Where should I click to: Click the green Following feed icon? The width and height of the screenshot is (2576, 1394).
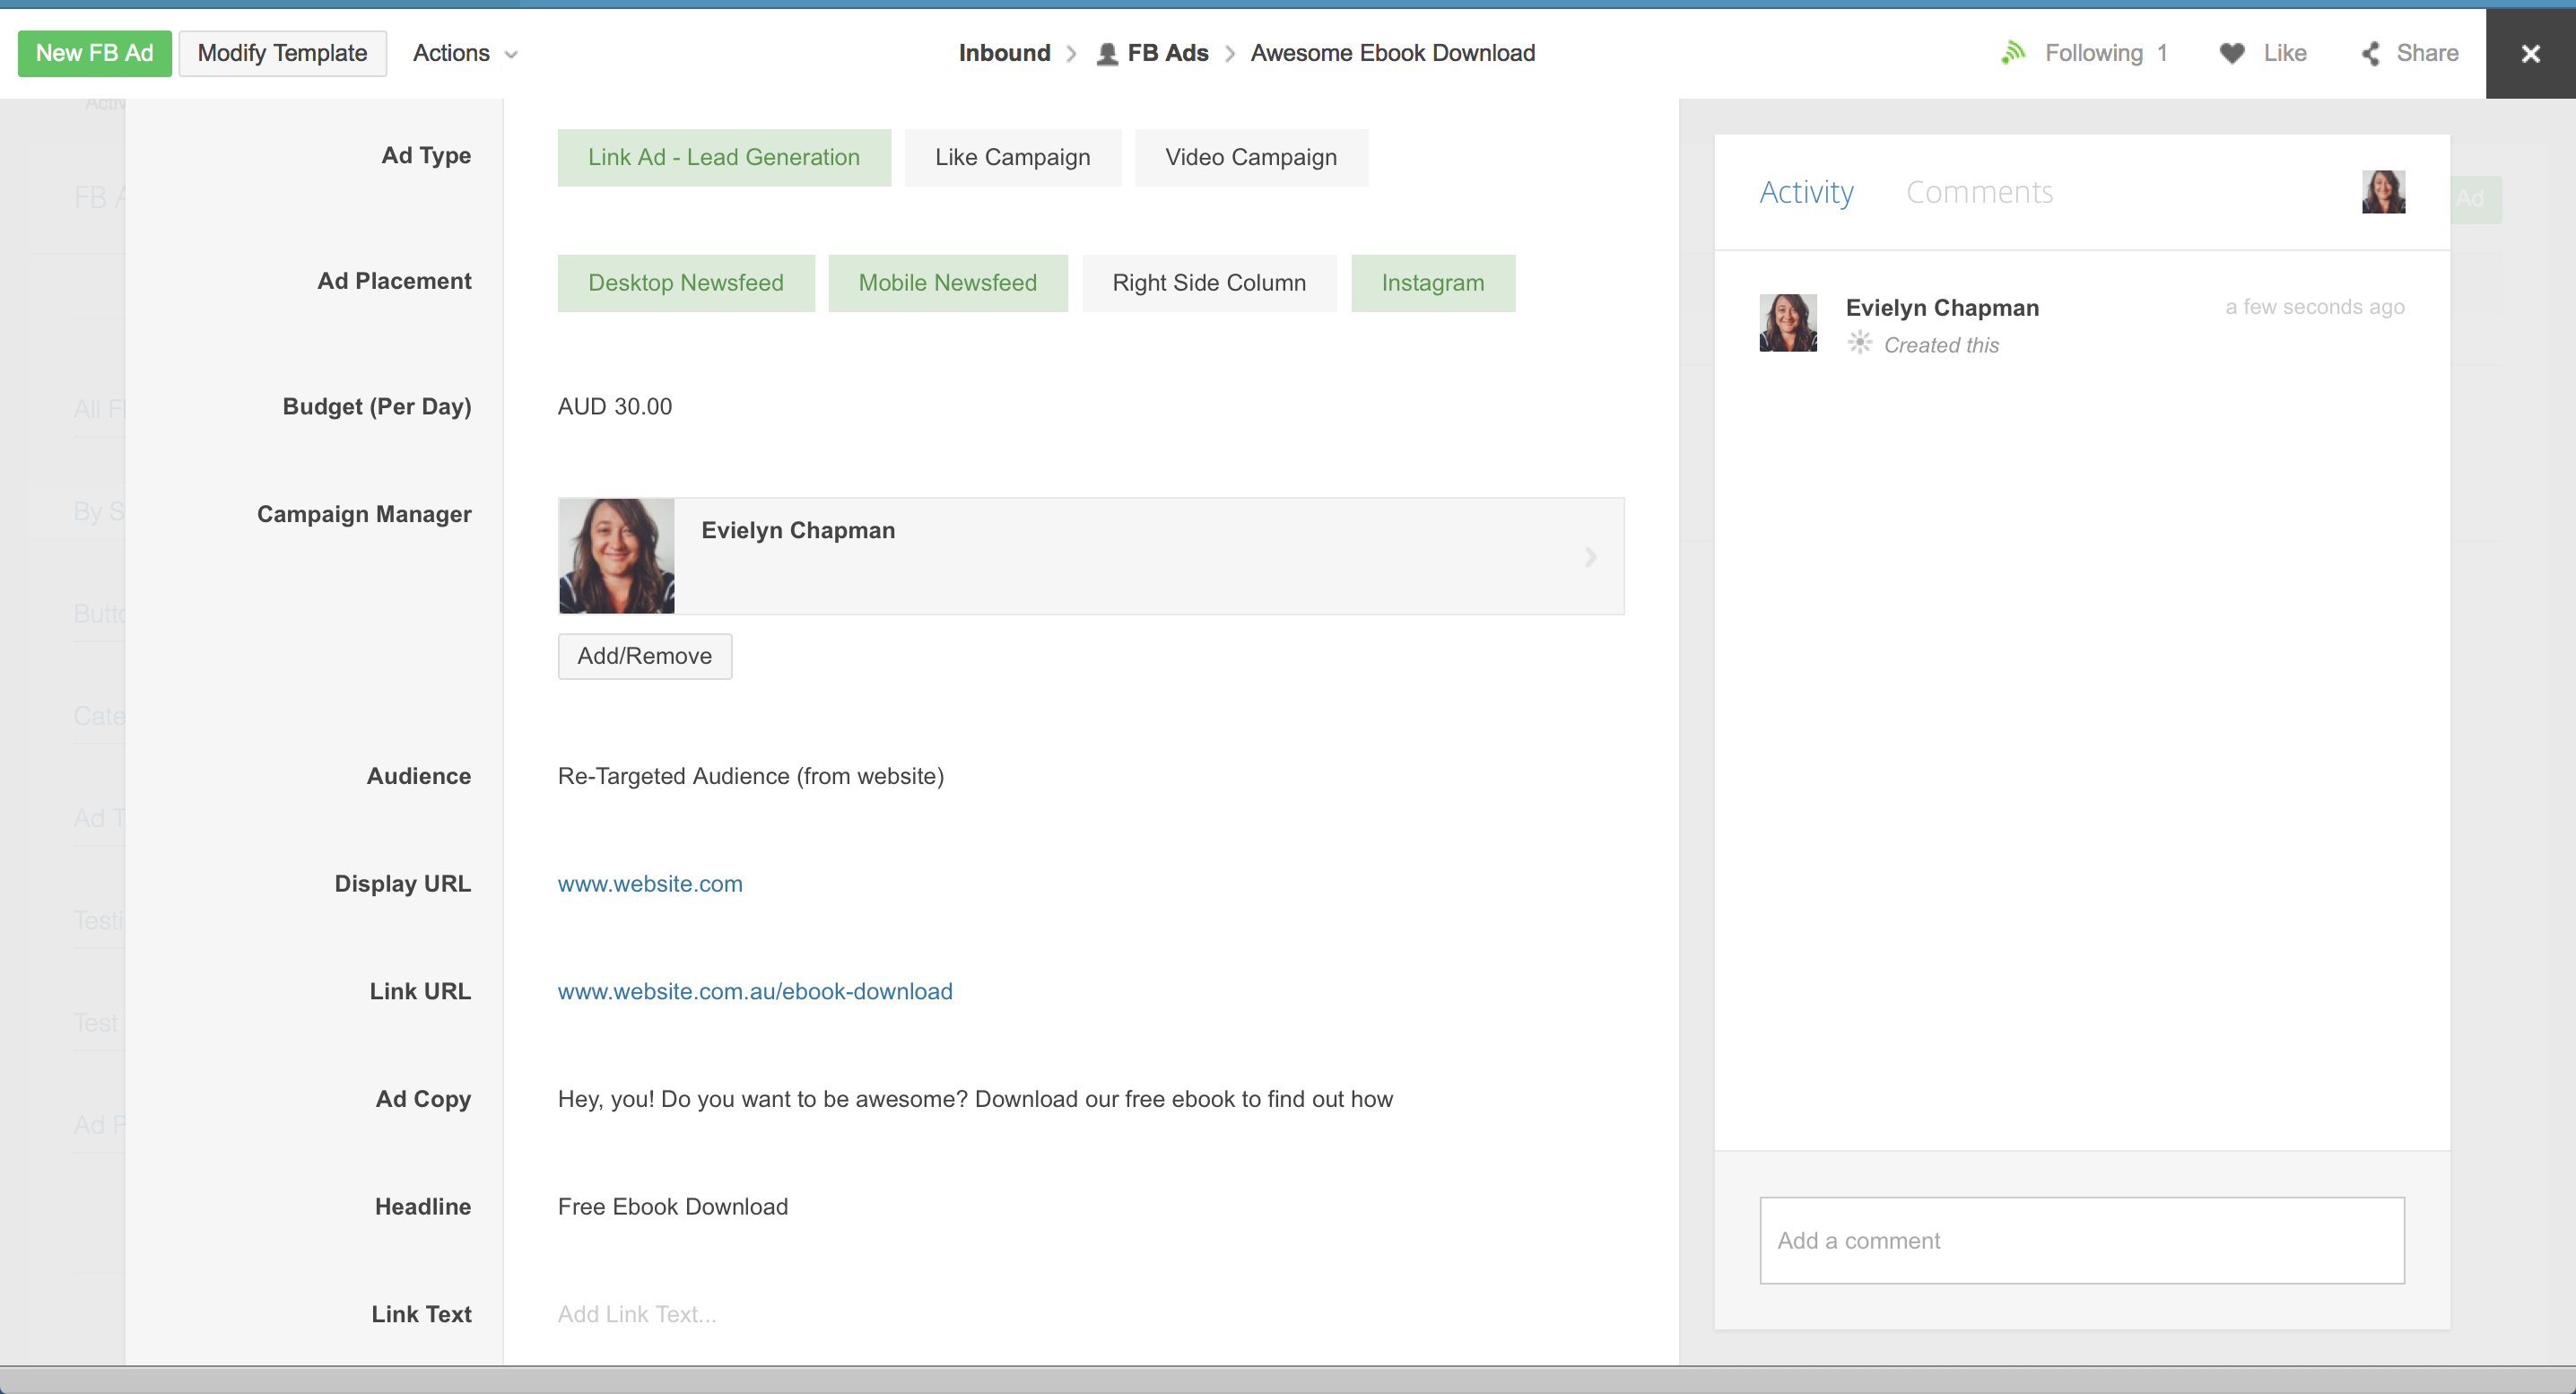pos(2013,53)
